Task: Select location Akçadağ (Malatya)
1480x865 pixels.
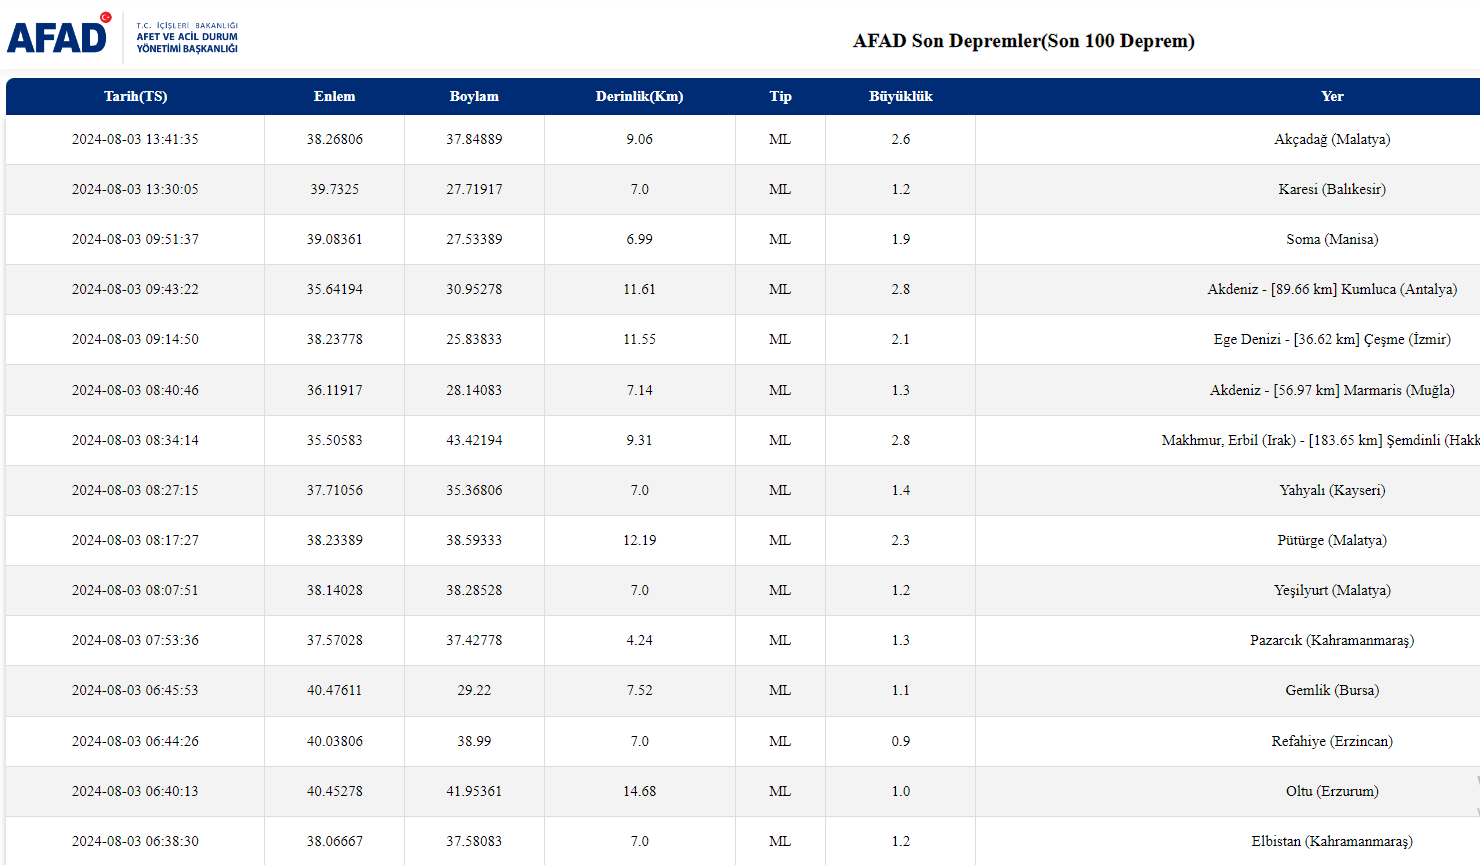Action: pos(1332,139)
